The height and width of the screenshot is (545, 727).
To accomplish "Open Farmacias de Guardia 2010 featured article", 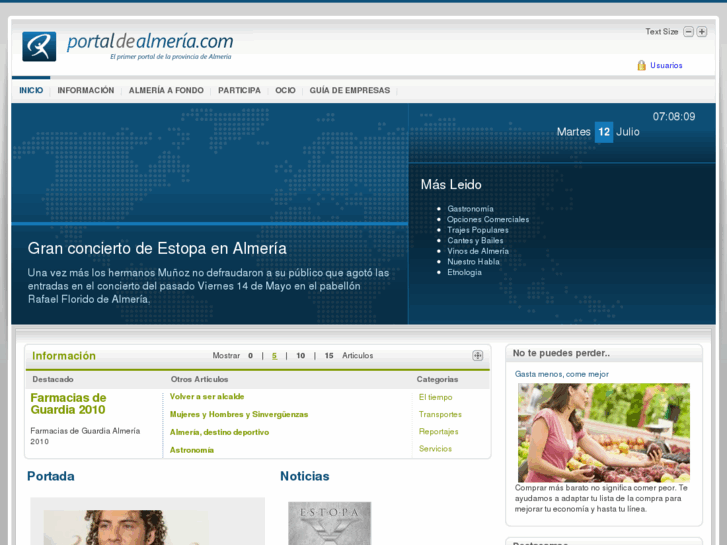I will pos(68,404).
